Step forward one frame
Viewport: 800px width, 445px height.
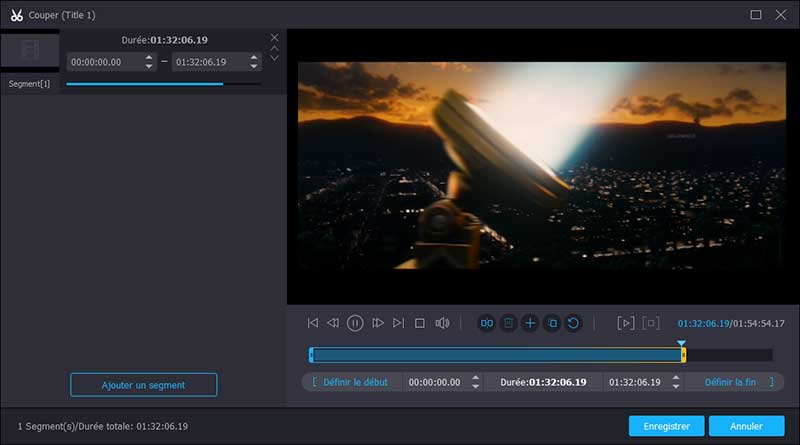[378, 323]
